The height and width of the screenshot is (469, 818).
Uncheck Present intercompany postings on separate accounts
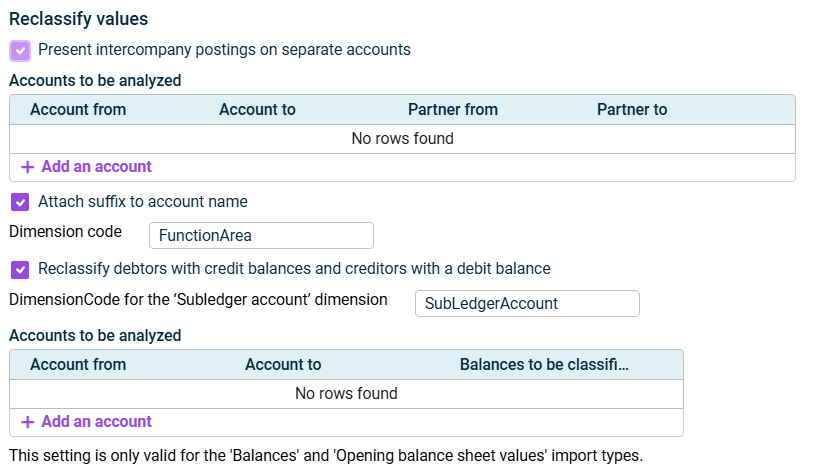pyautogui.click(x=20, y=50)
